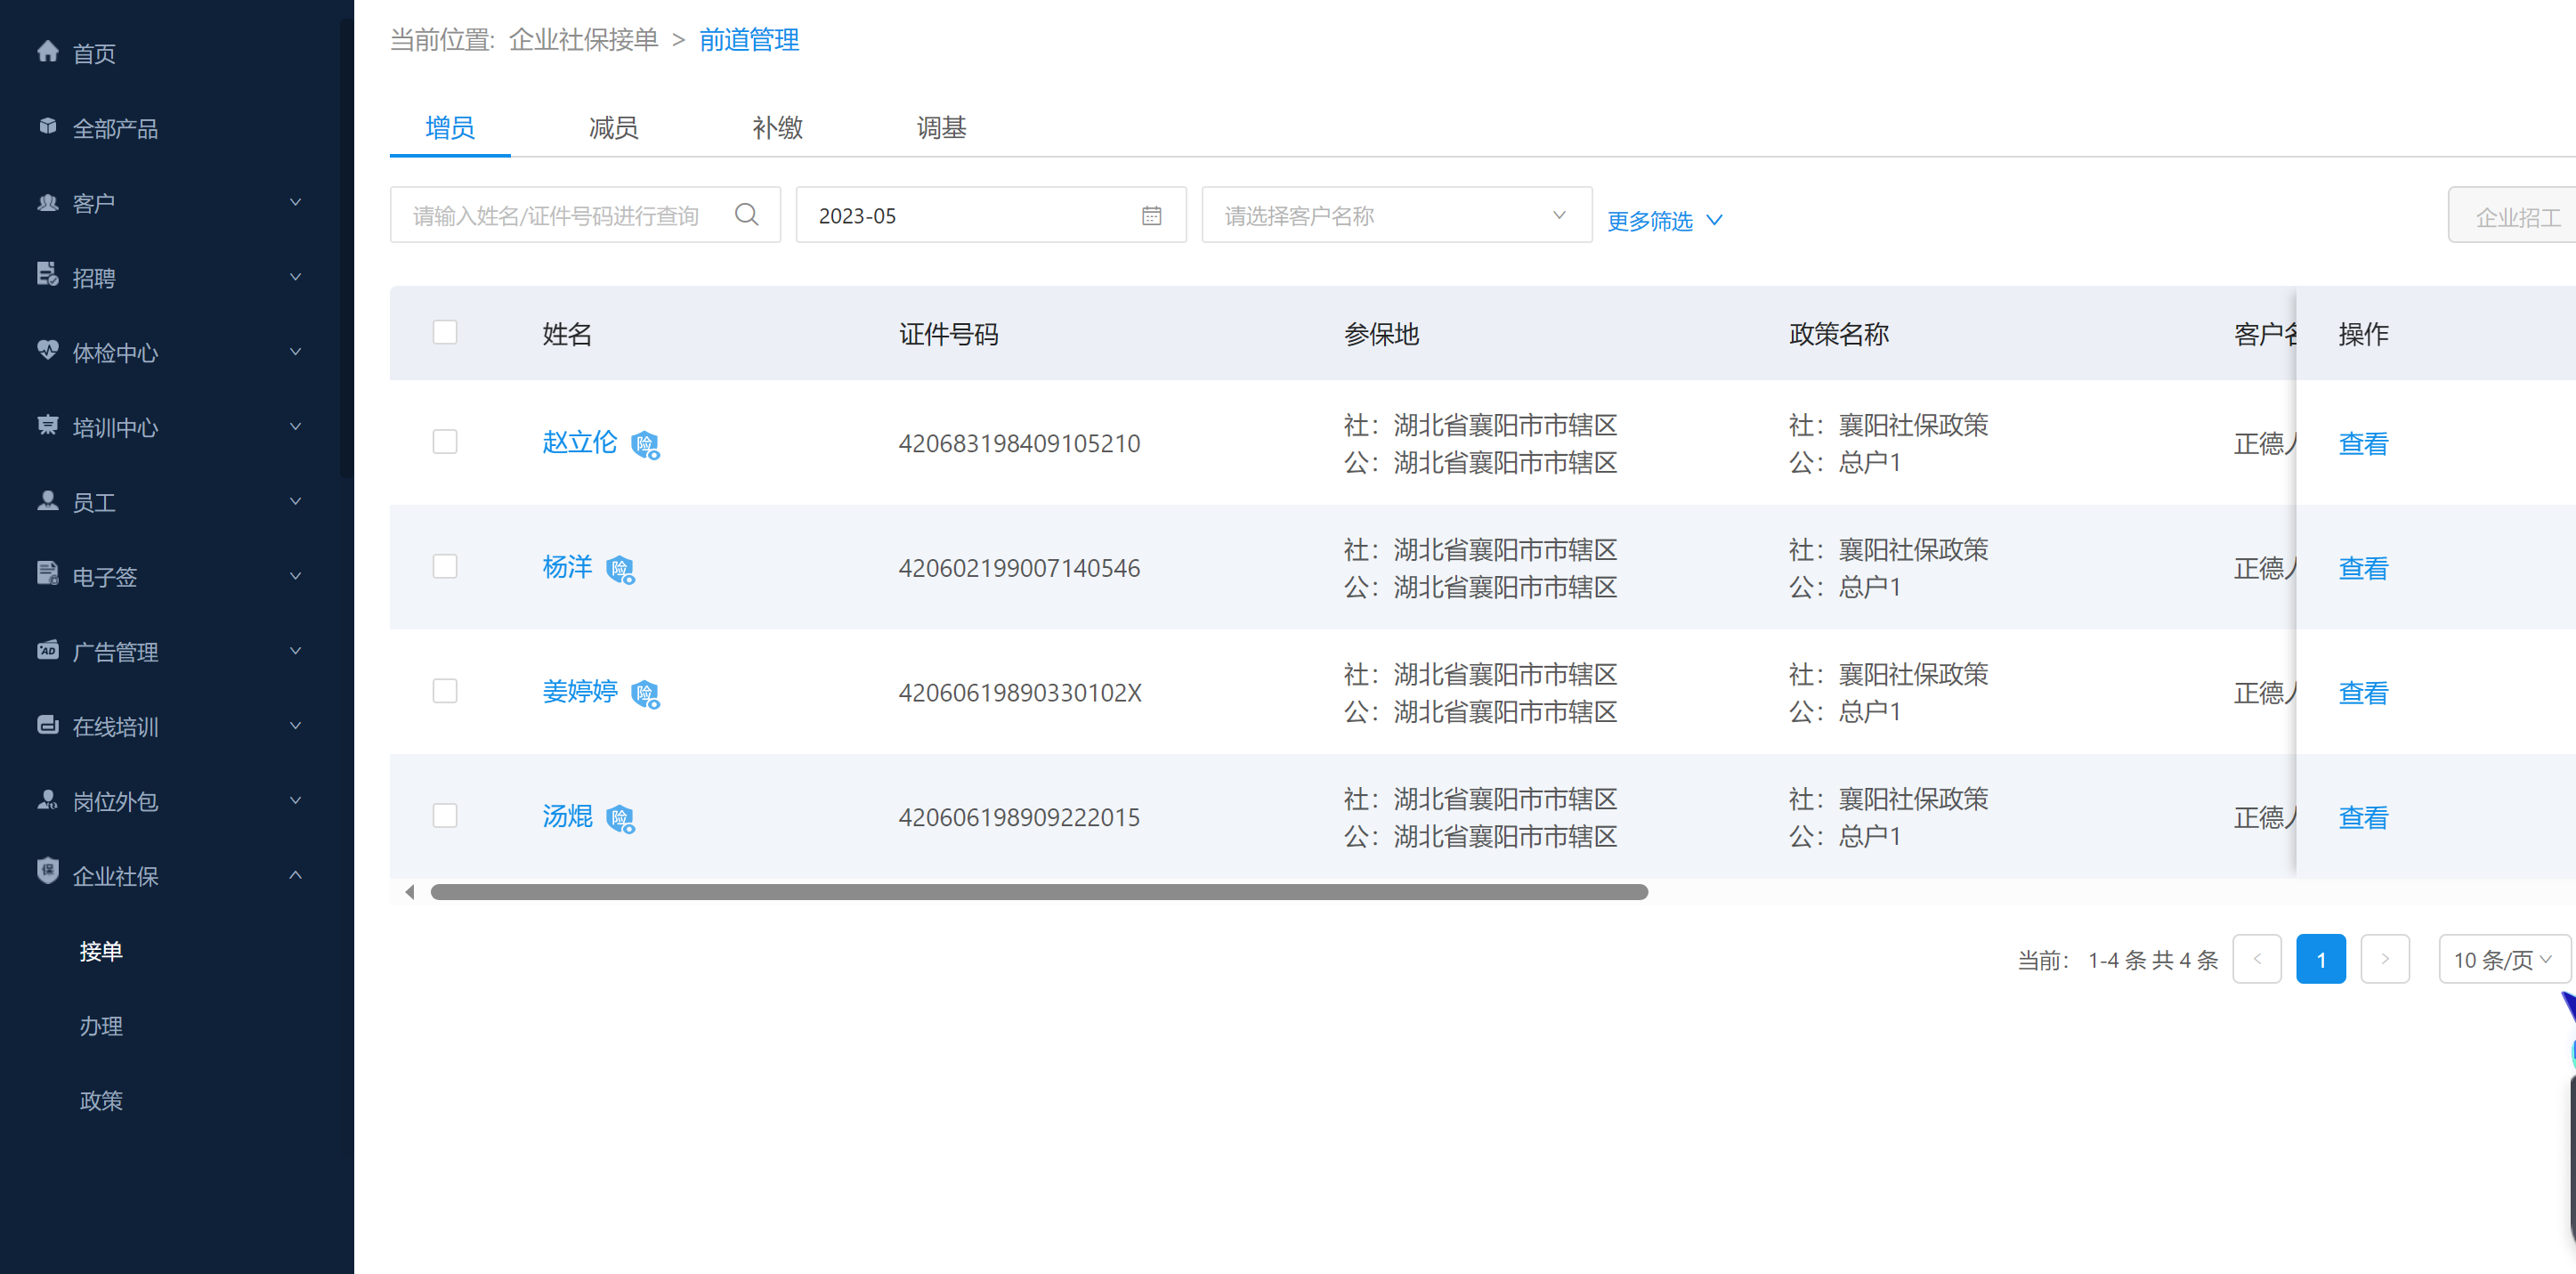Viewport: 2576px width, 1274px height.
Task: Click the 企业招工 button
Action: (2512, 216)
